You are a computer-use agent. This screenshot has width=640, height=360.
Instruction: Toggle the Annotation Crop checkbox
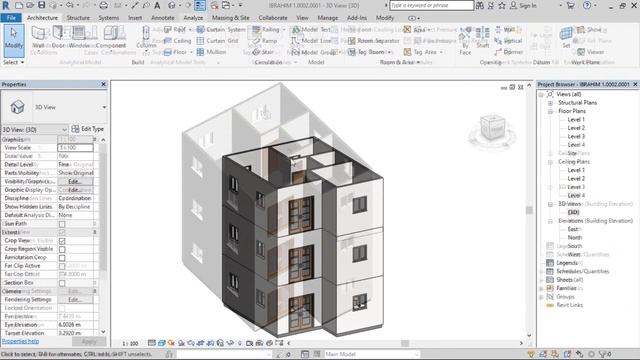pos(62,258)
